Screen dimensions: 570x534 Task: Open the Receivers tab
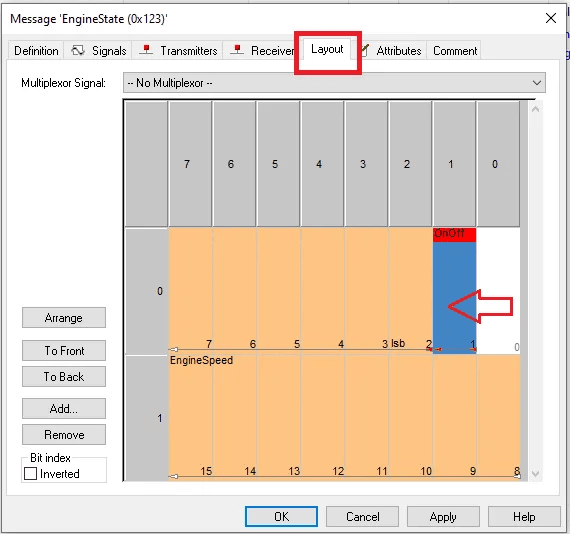(x=262, y=51)
